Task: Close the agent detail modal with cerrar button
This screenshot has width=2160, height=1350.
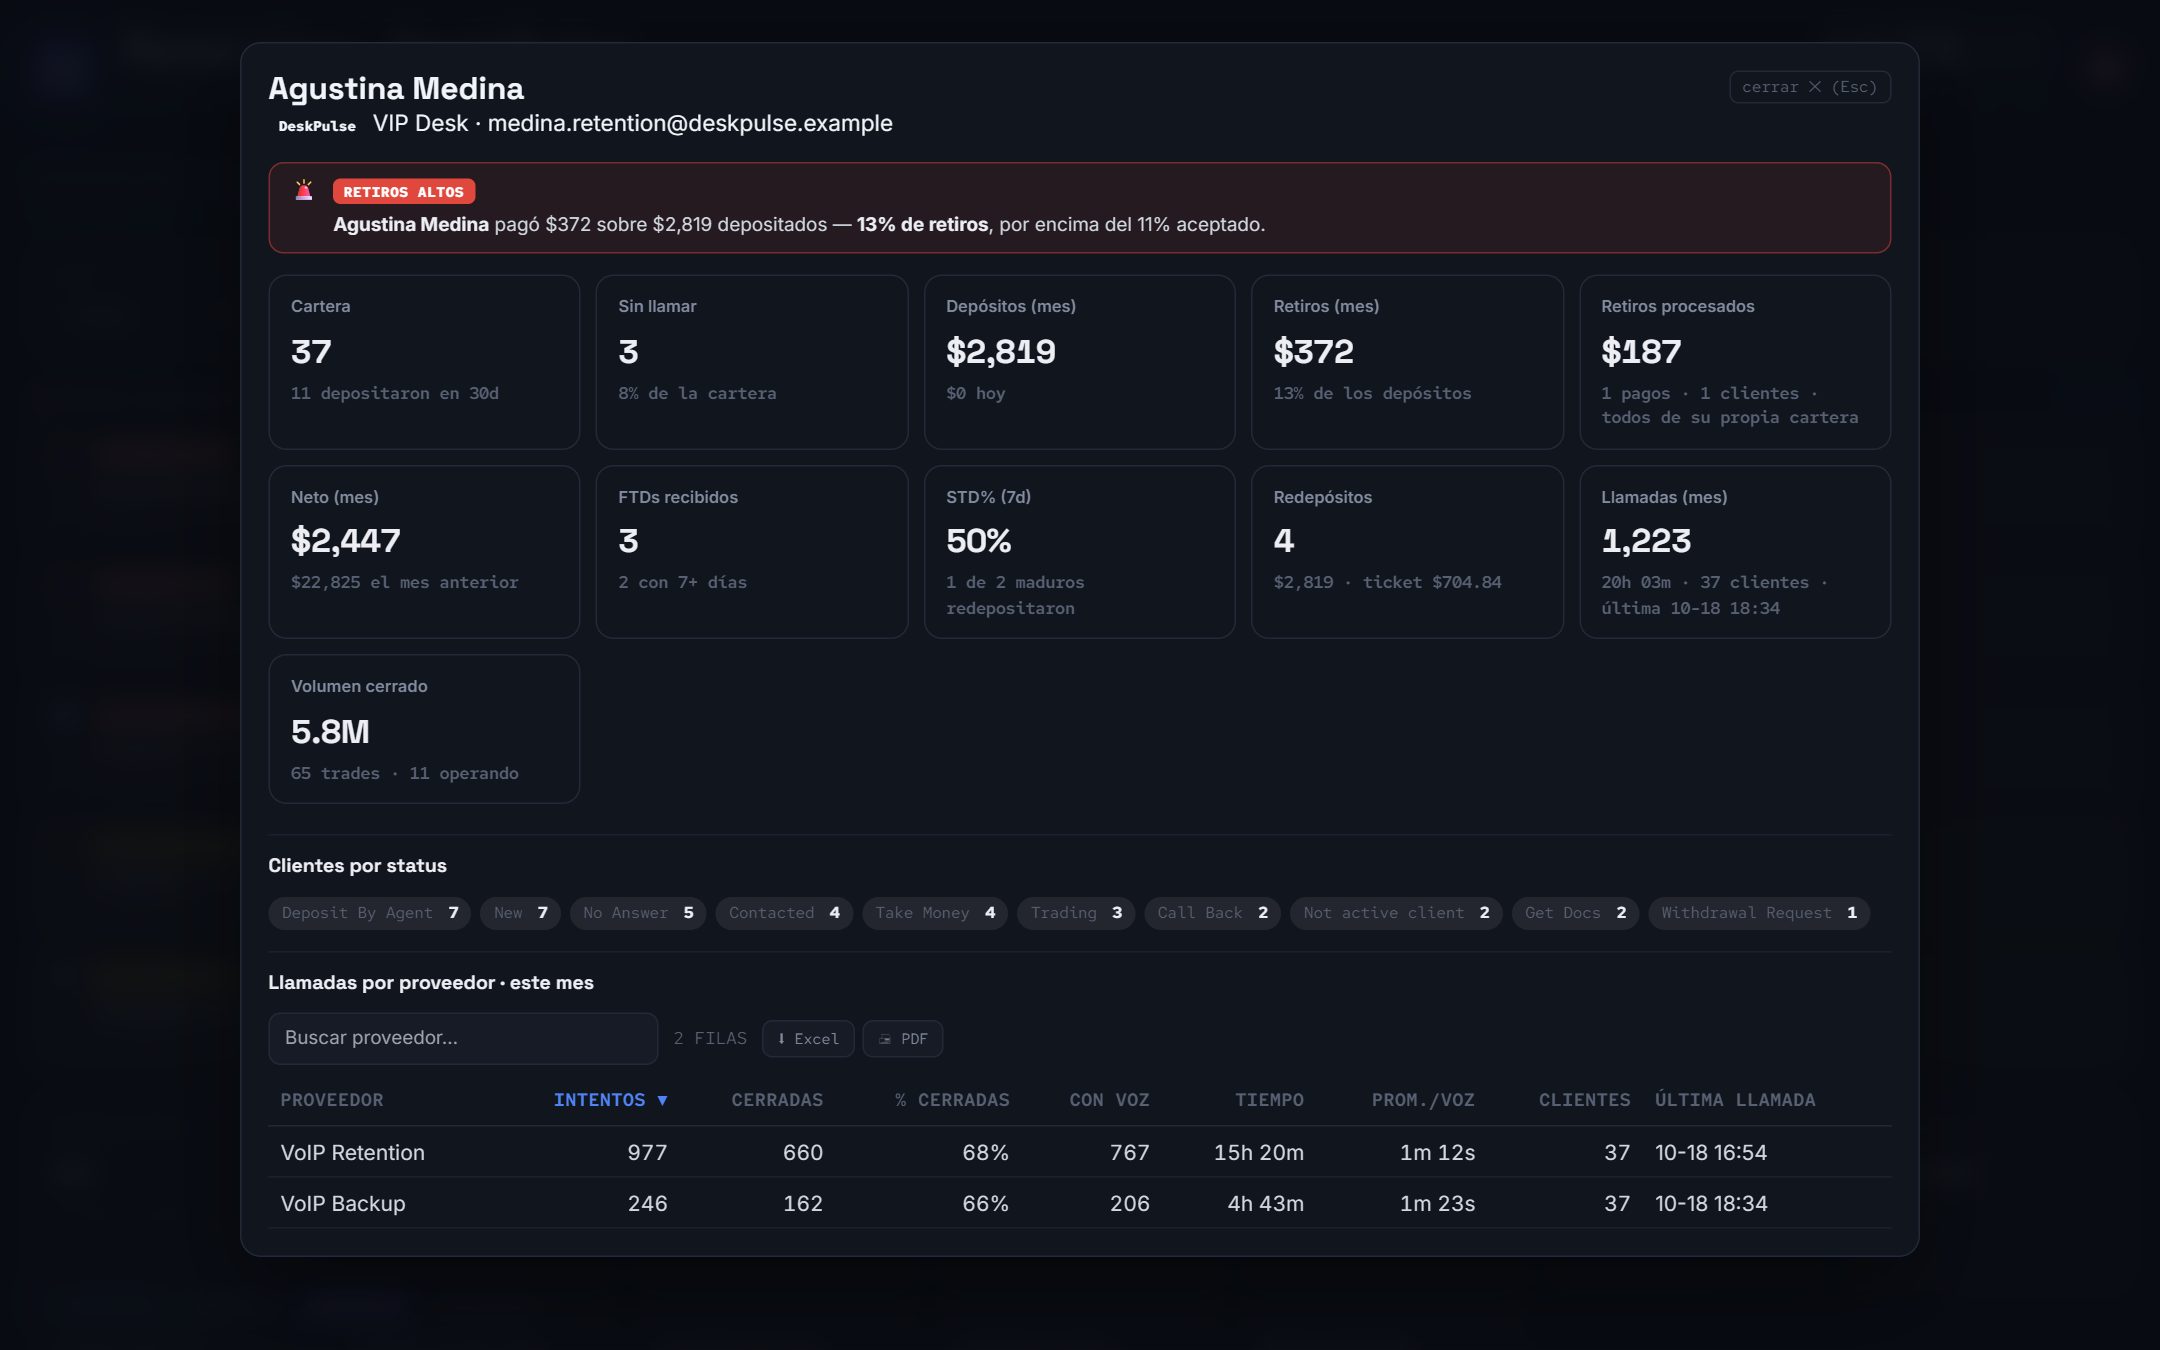Action: [1809, 87]
